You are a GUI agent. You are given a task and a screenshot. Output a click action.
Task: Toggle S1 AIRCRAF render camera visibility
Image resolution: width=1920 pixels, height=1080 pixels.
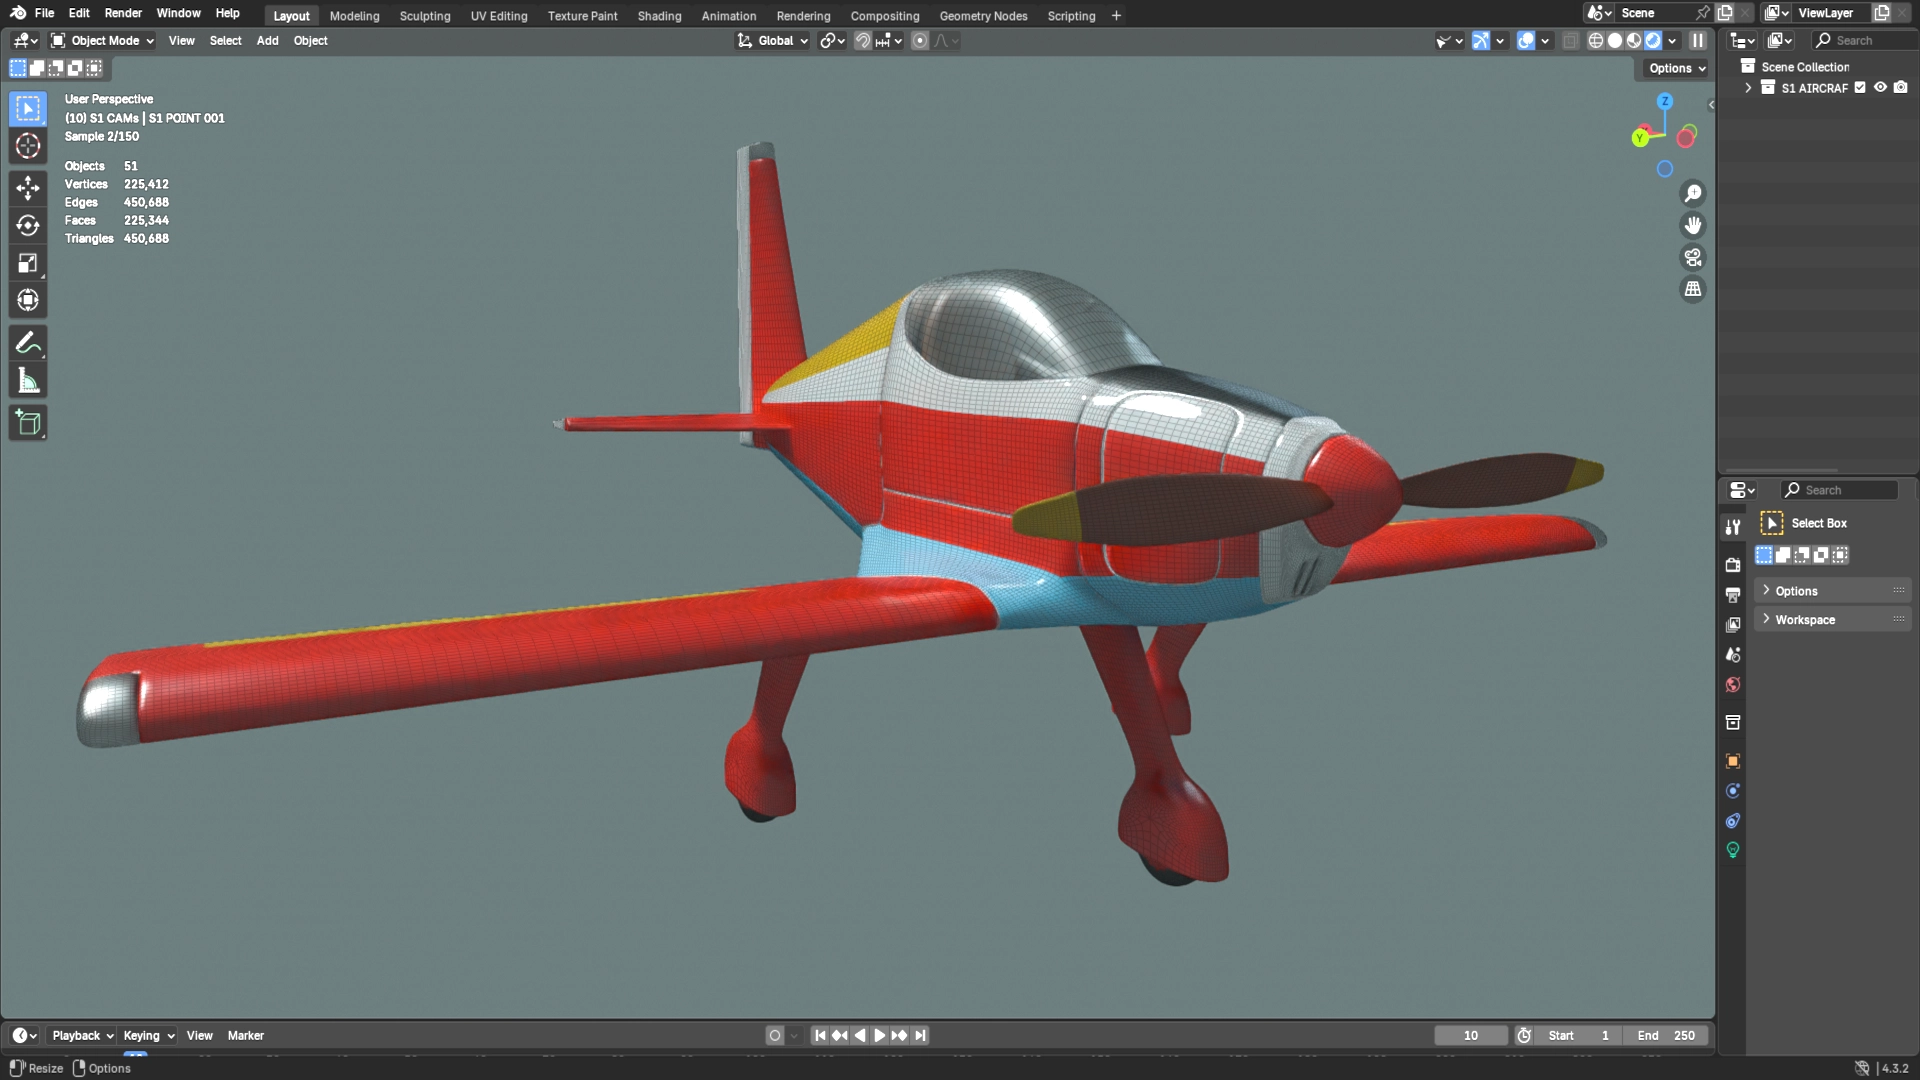pos(1901,88)
